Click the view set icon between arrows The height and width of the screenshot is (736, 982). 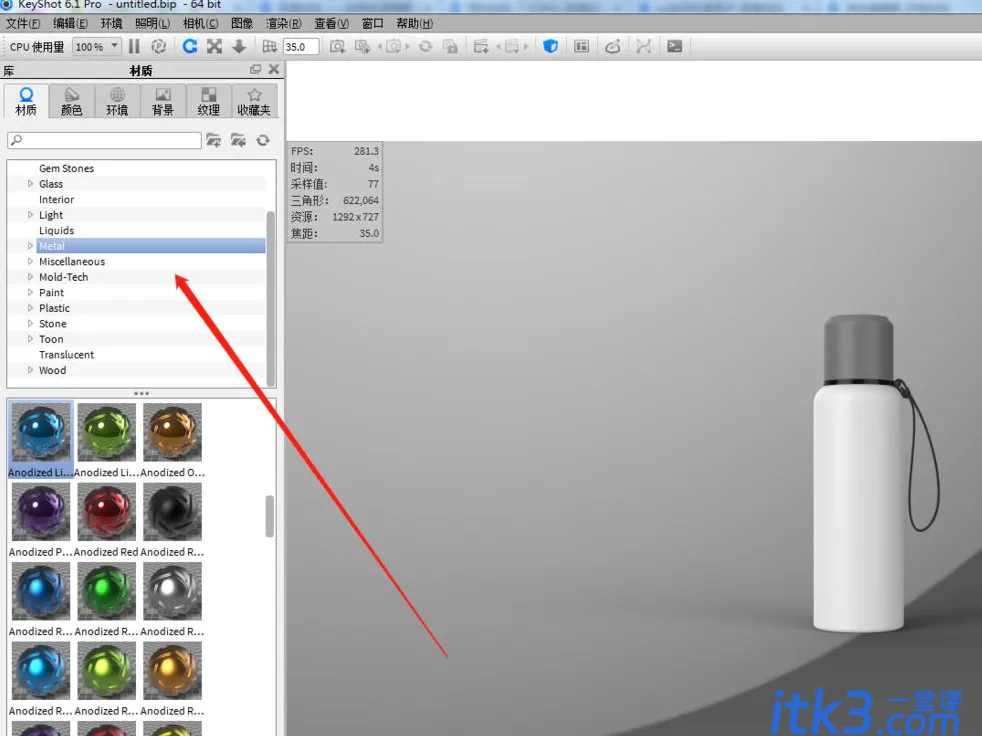[x=512, y=46]
